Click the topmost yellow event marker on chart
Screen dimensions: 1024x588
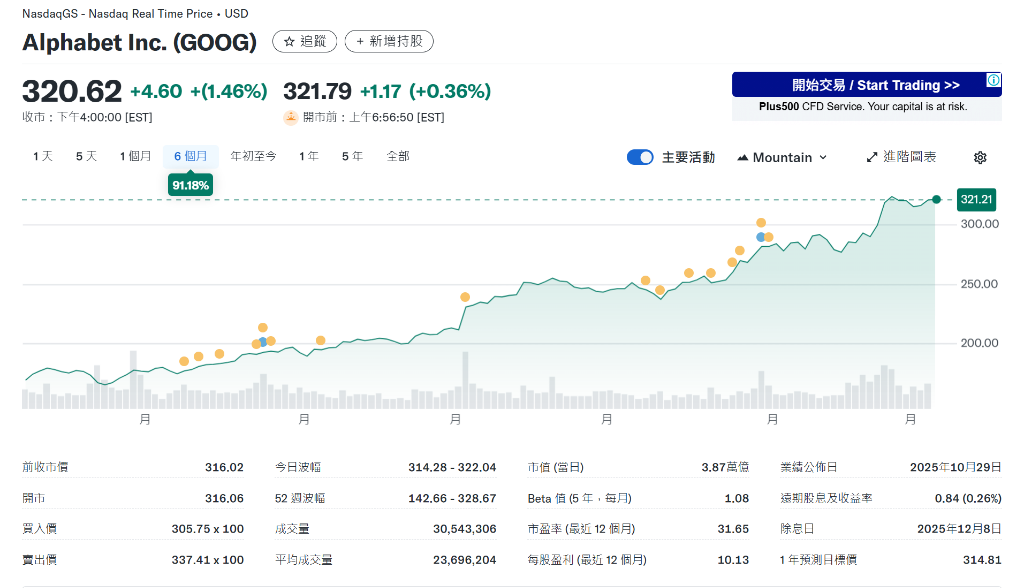click(761, 223)
